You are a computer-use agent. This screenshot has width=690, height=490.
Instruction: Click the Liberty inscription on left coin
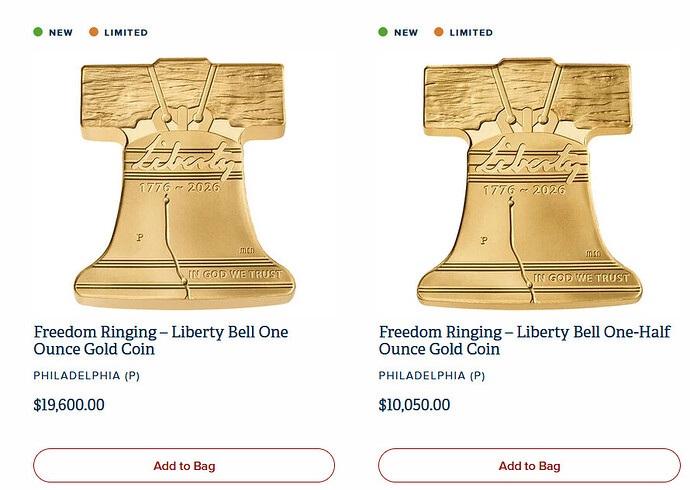[x=185, y=159]
